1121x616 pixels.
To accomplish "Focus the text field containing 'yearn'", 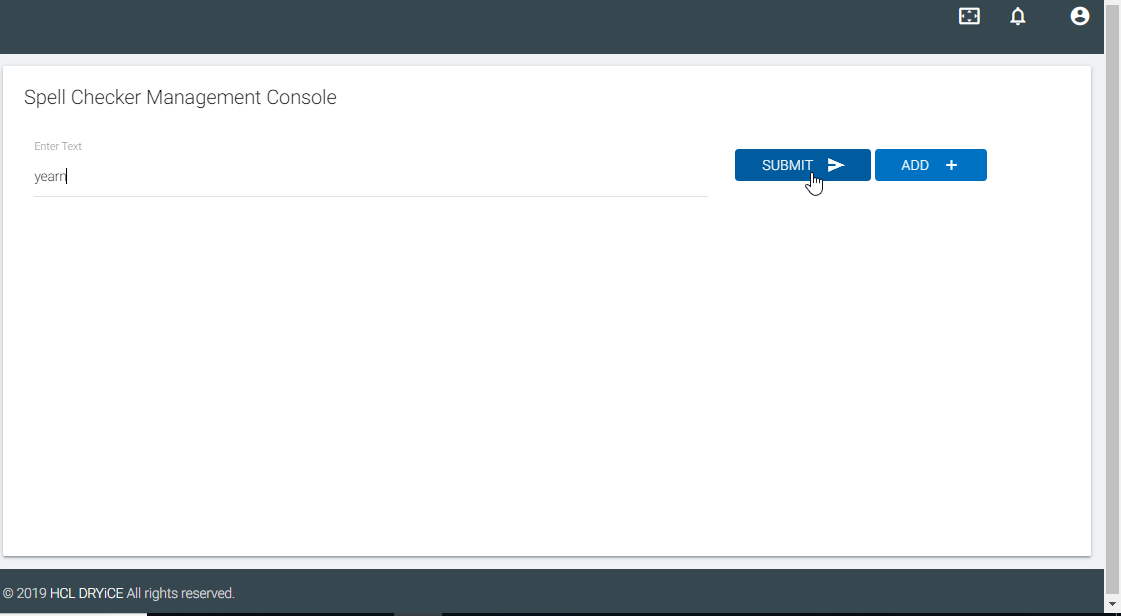I will [x=371, y=177].
